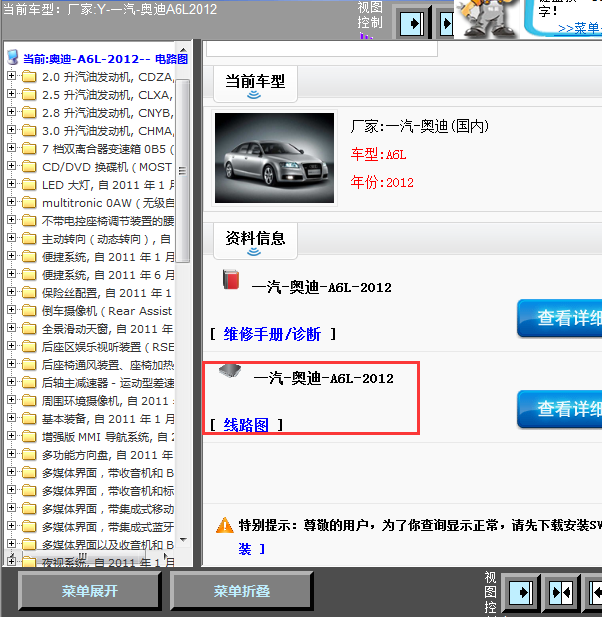
Task: Click the tree vertical scrollbar thumb
Action: tap(183, 170)
